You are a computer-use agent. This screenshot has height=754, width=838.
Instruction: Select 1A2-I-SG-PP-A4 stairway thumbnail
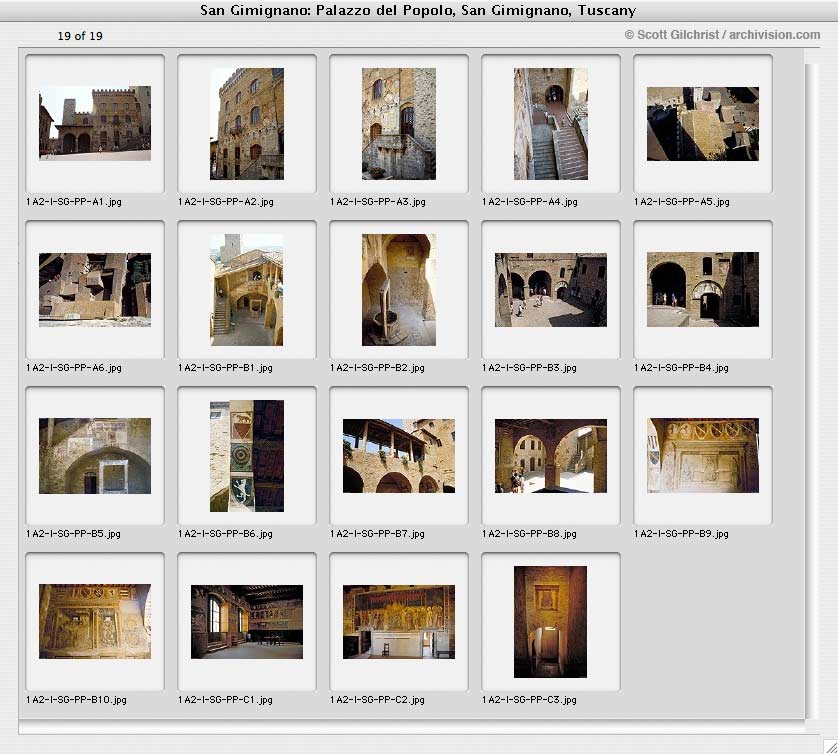(551, 123)
